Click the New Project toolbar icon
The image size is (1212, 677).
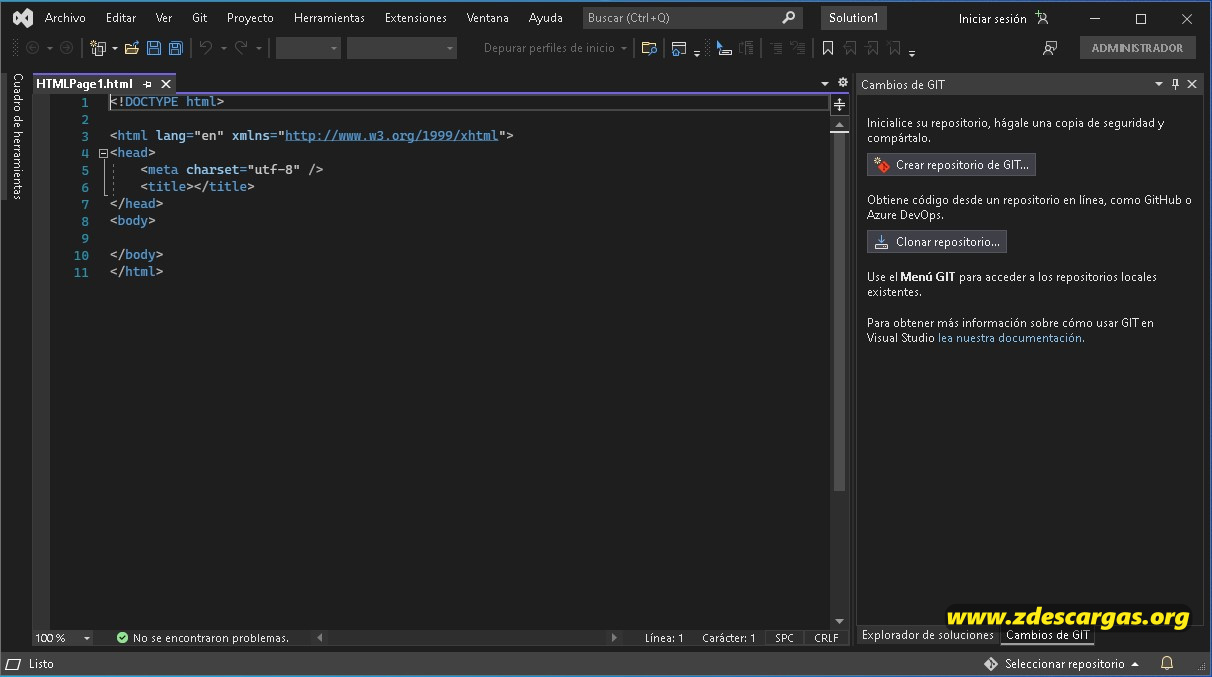(x=98, y=48)
